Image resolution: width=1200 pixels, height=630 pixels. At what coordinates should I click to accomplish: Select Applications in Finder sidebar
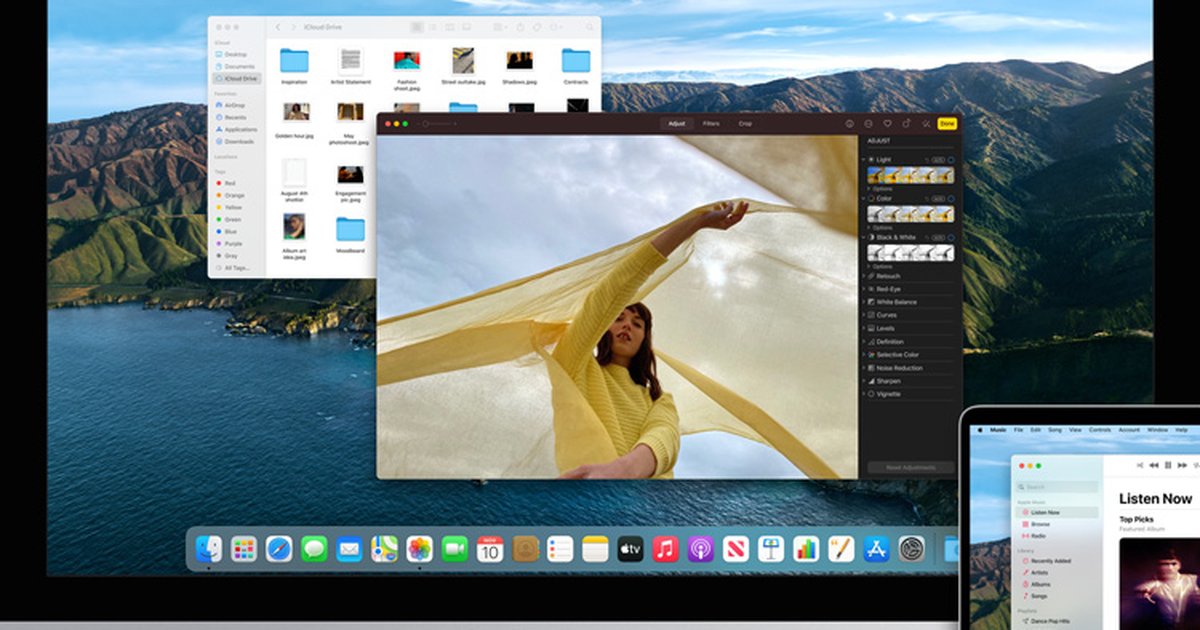pyautogui.click(x=236, y=129)
